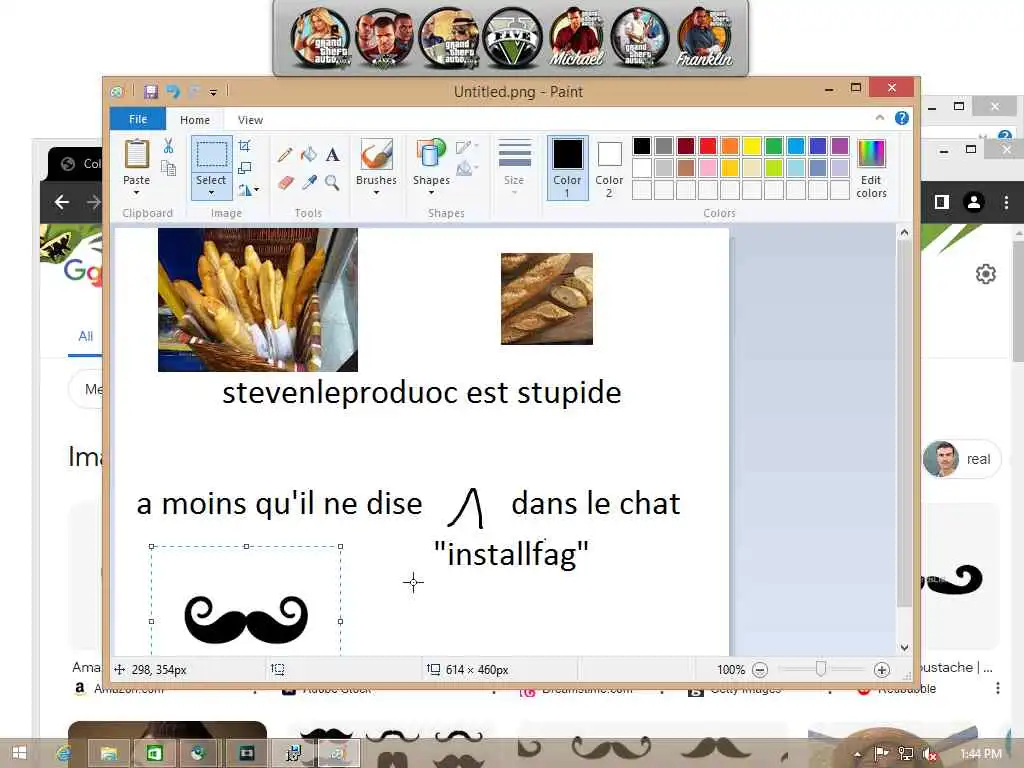Click the Edit colors rainbow icon

[x=871, y=154]
